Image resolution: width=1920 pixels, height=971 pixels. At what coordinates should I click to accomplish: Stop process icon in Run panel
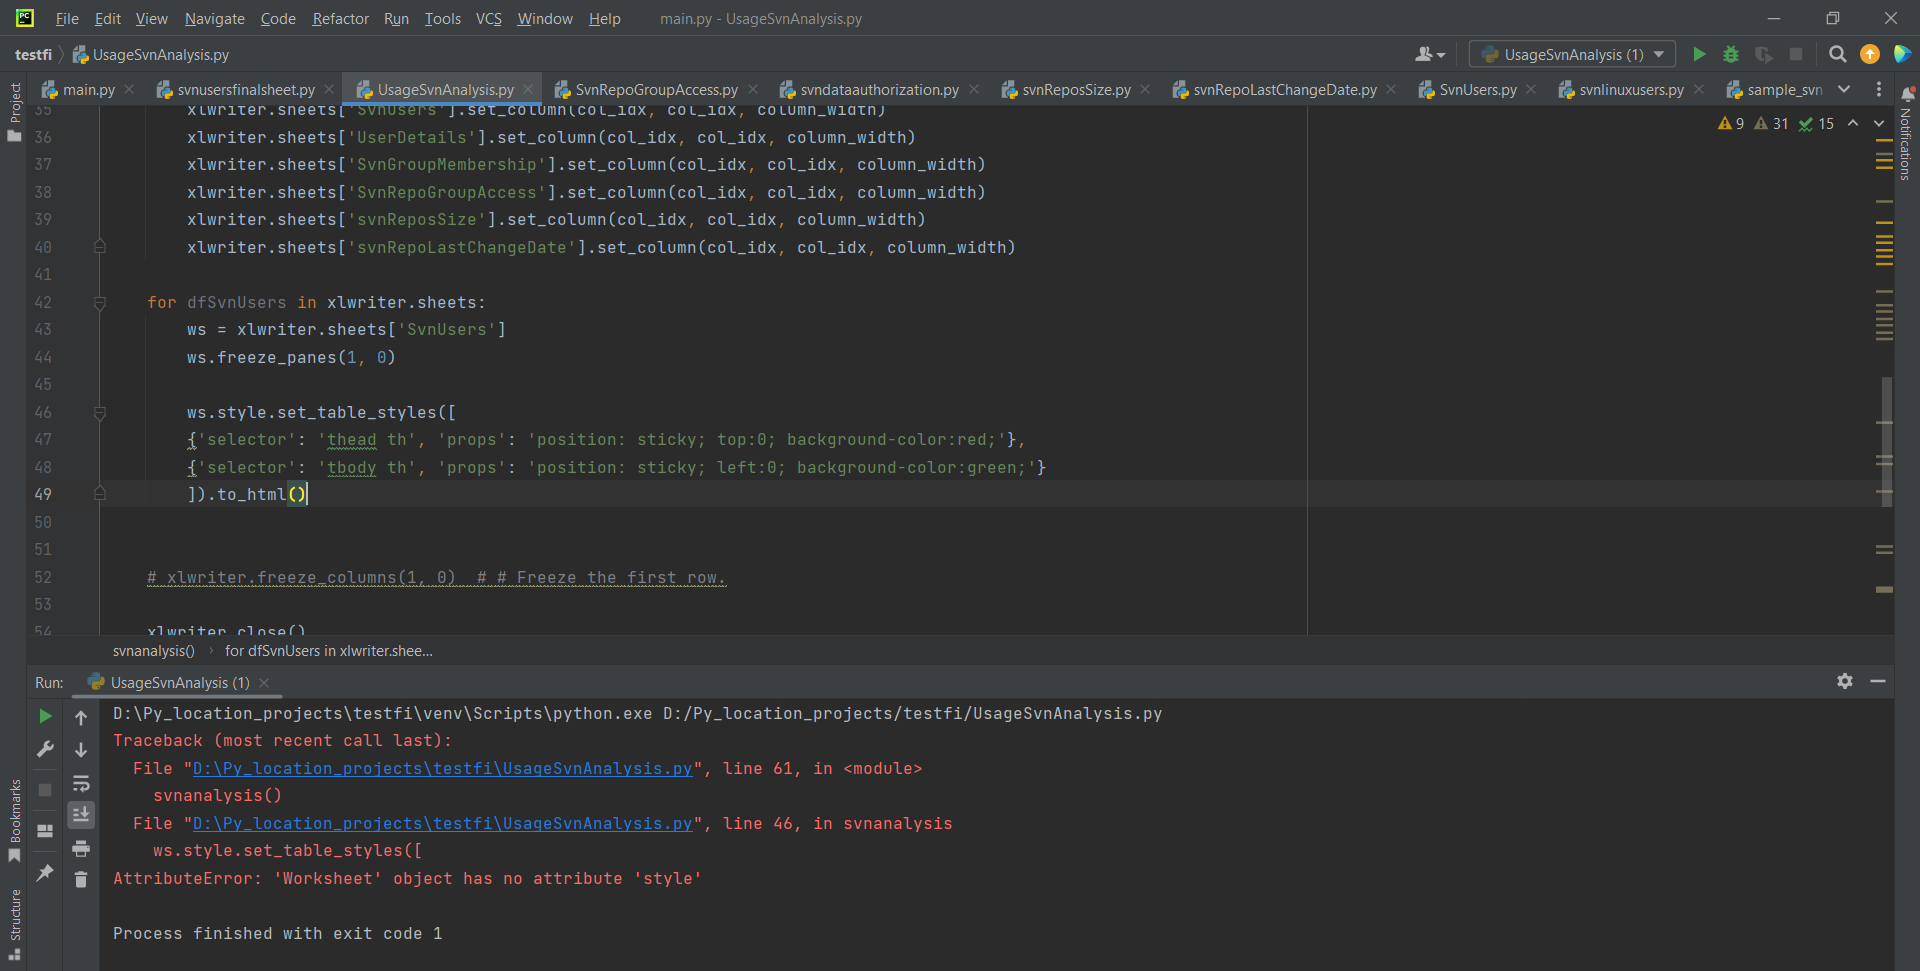pyautogui.click(x=45, y=789)
